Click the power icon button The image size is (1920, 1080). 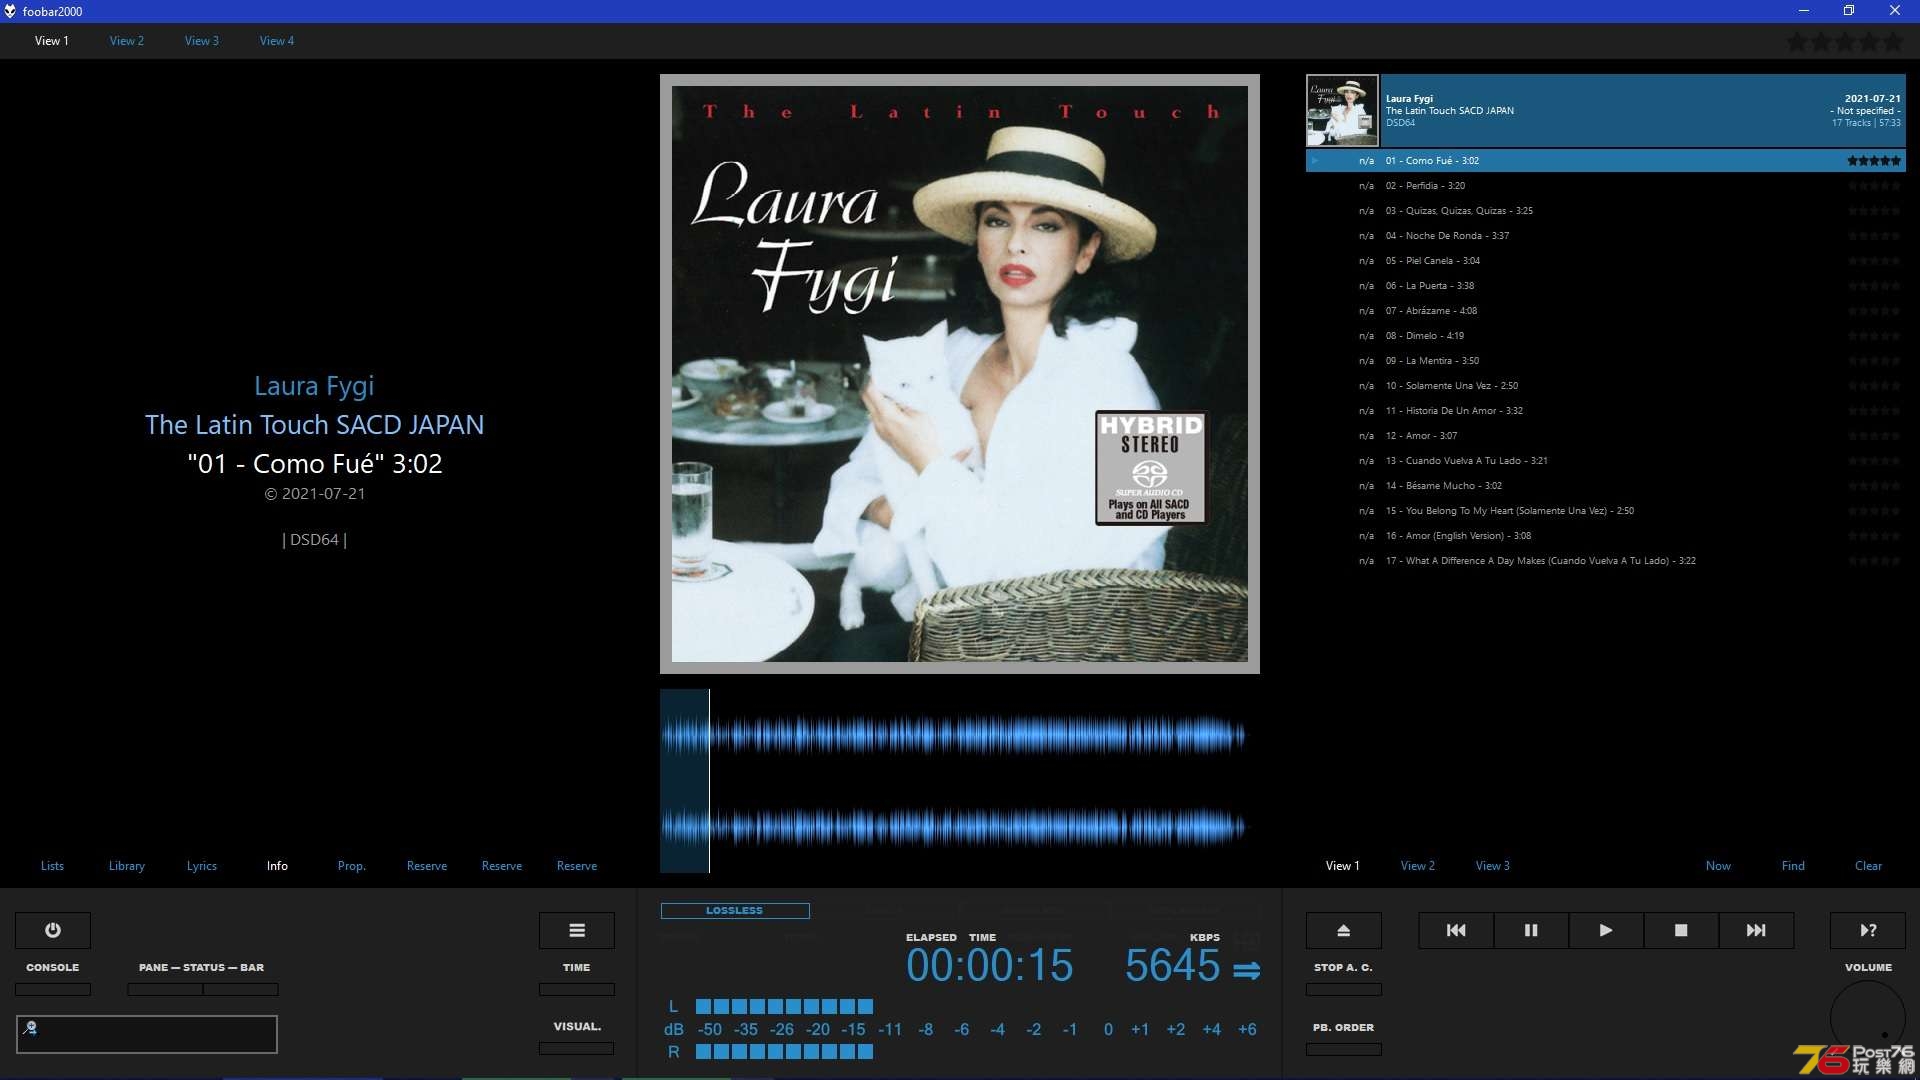tap(53, 930)
